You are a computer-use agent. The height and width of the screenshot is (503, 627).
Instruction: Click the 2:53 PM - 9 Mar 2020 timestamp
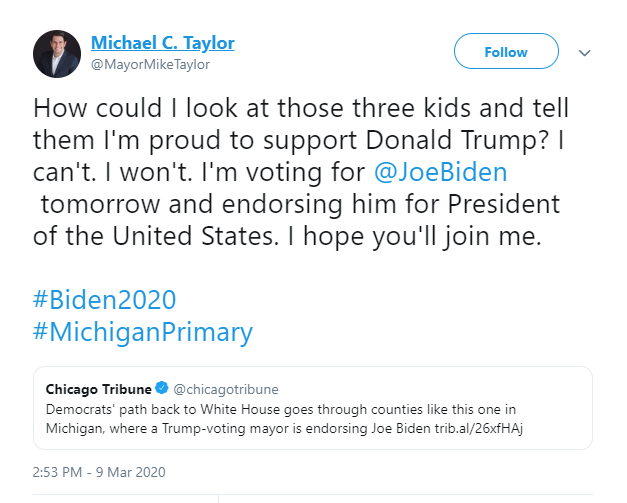tap(99, 472)
